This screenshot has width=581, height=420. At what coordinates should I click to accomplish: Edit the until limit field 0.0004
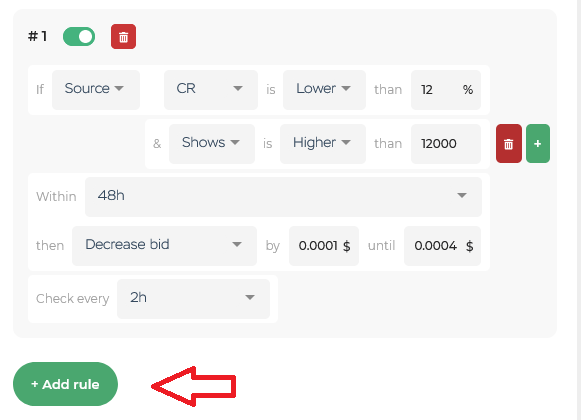coord(442,246)
